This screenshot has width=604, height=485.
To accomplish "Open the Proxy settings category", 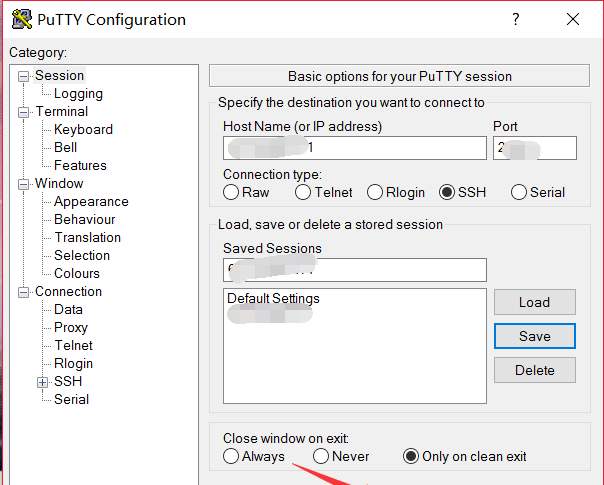I will tap(71, 327).
